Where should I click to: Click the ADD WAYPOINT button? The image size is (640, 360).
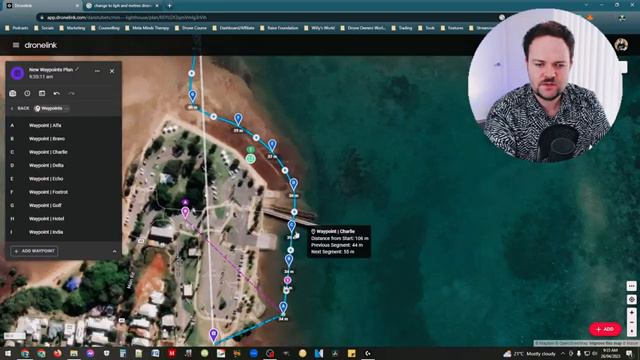tap(34, 251)
